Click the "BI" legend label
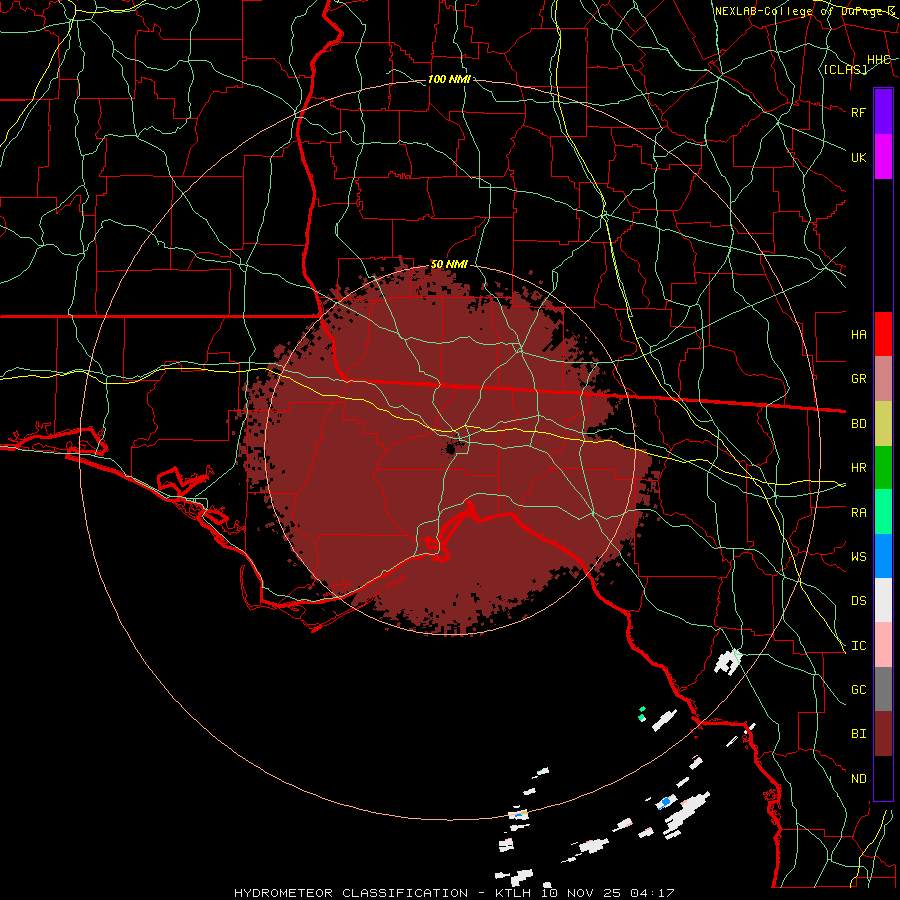The width and height of the screenshot is (900, 900). coord(859,734)
